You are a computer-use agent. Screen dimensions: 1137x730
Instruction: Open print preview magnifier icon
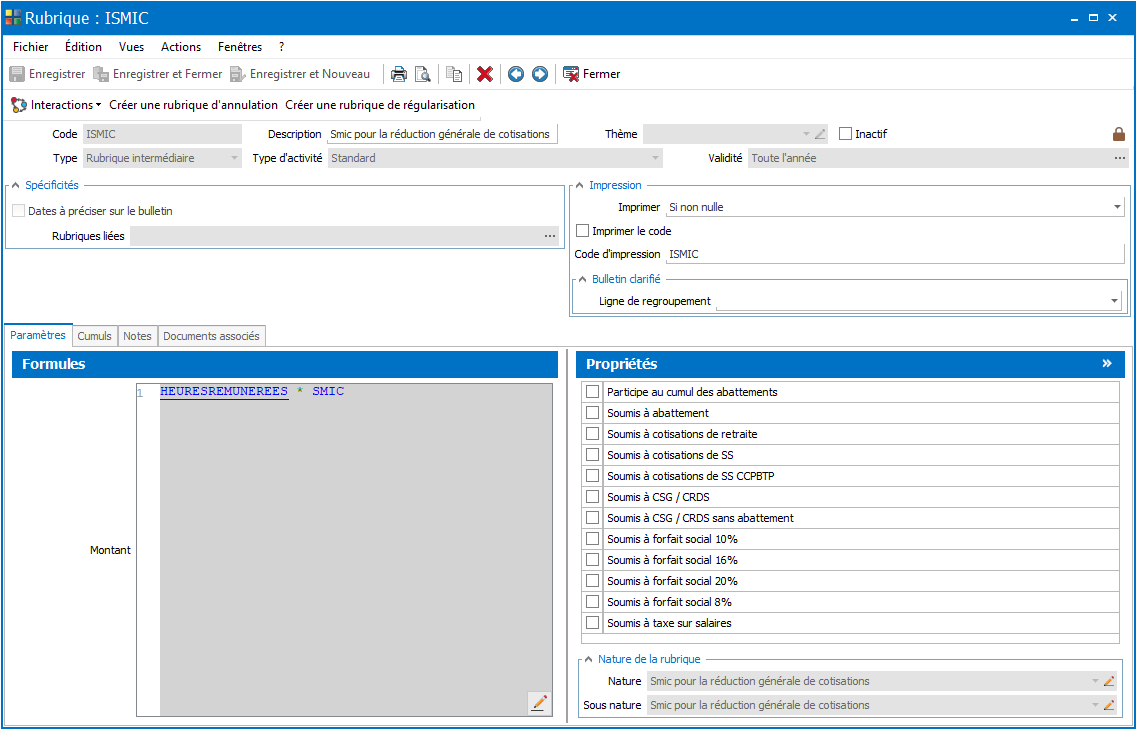click(422, 74)
